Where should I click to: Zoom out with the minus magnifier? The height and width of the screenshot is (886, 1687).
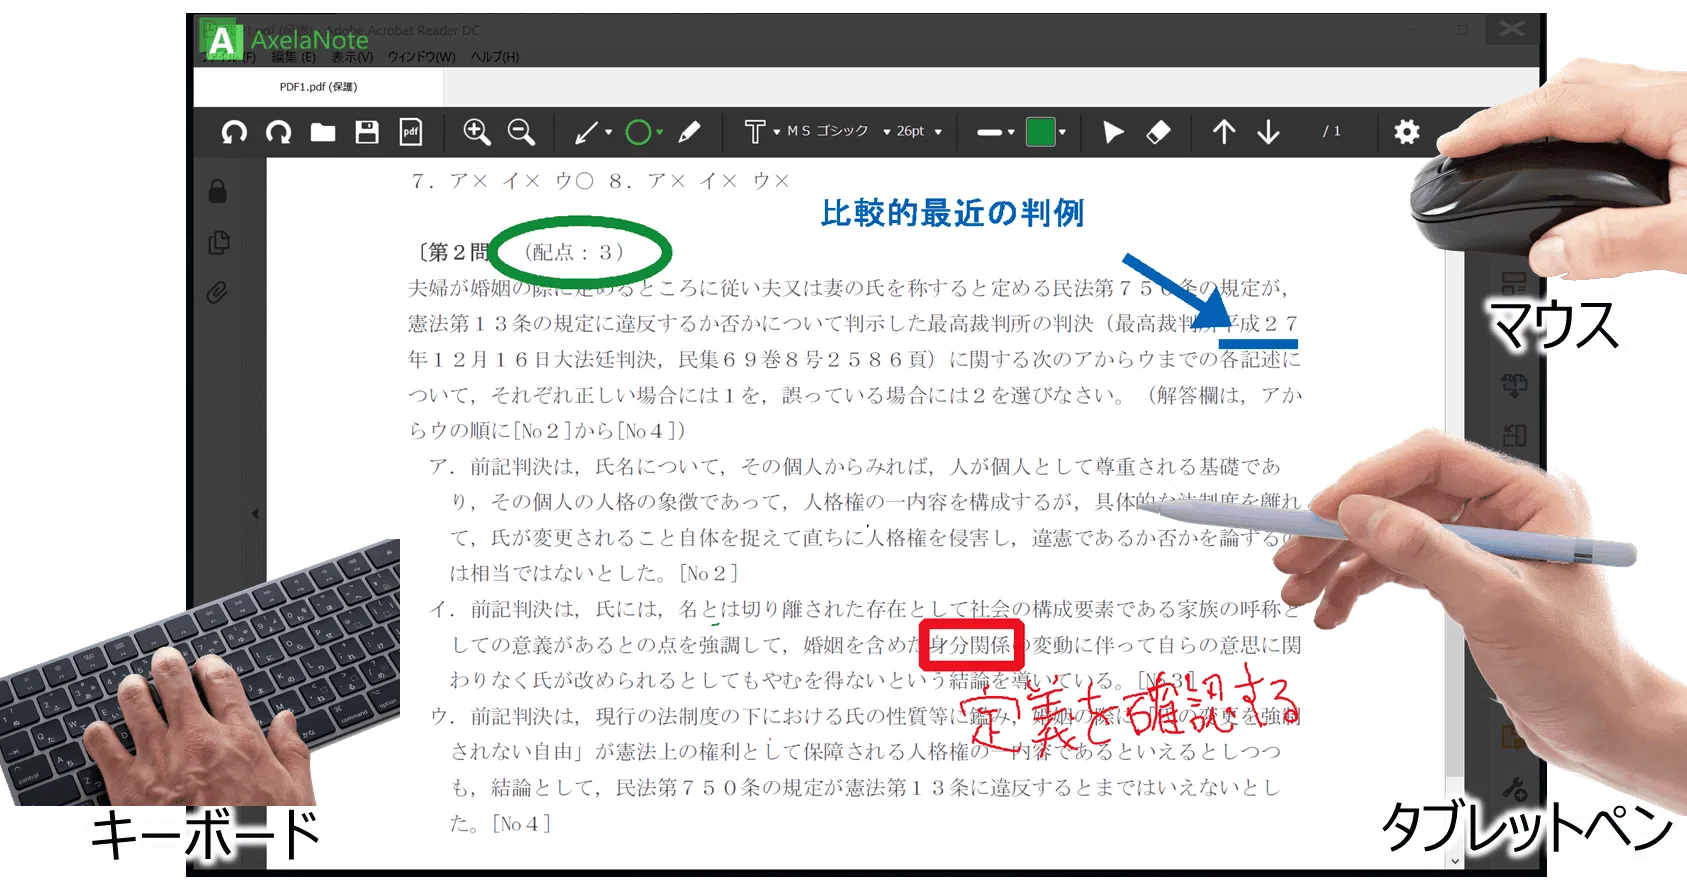click(521, 132)
